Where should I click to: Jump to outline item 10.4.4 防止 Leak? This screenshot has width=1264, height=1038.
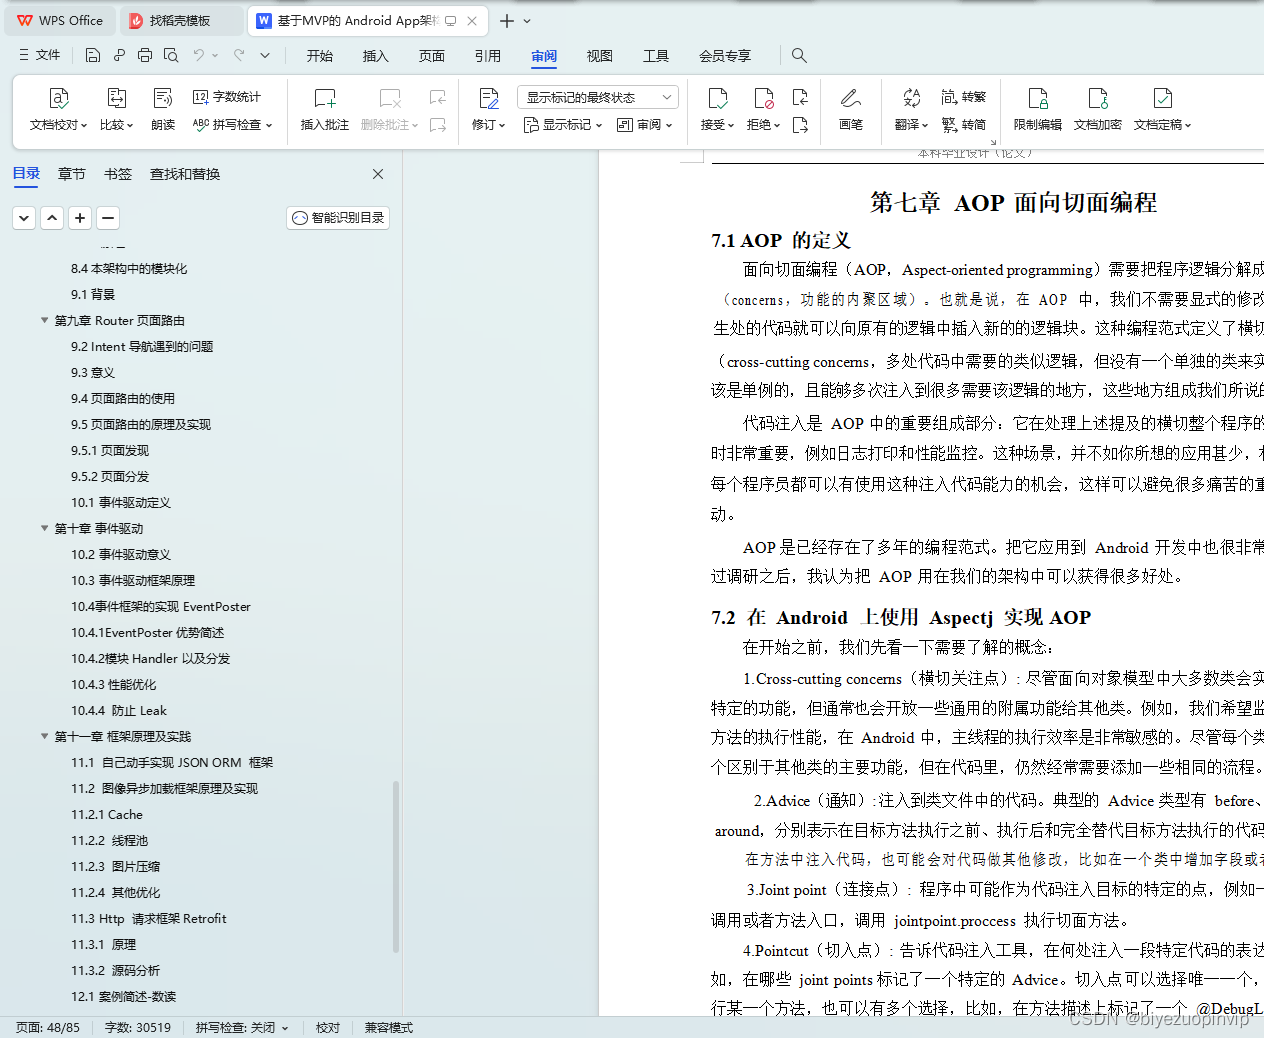(x=119, y=710)
